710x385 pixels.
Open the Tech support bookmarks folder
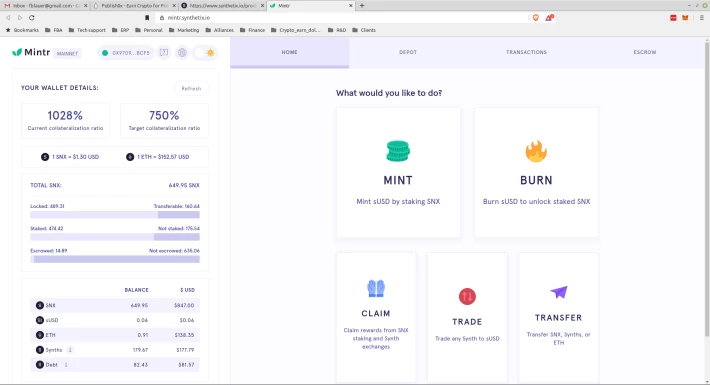87,30
